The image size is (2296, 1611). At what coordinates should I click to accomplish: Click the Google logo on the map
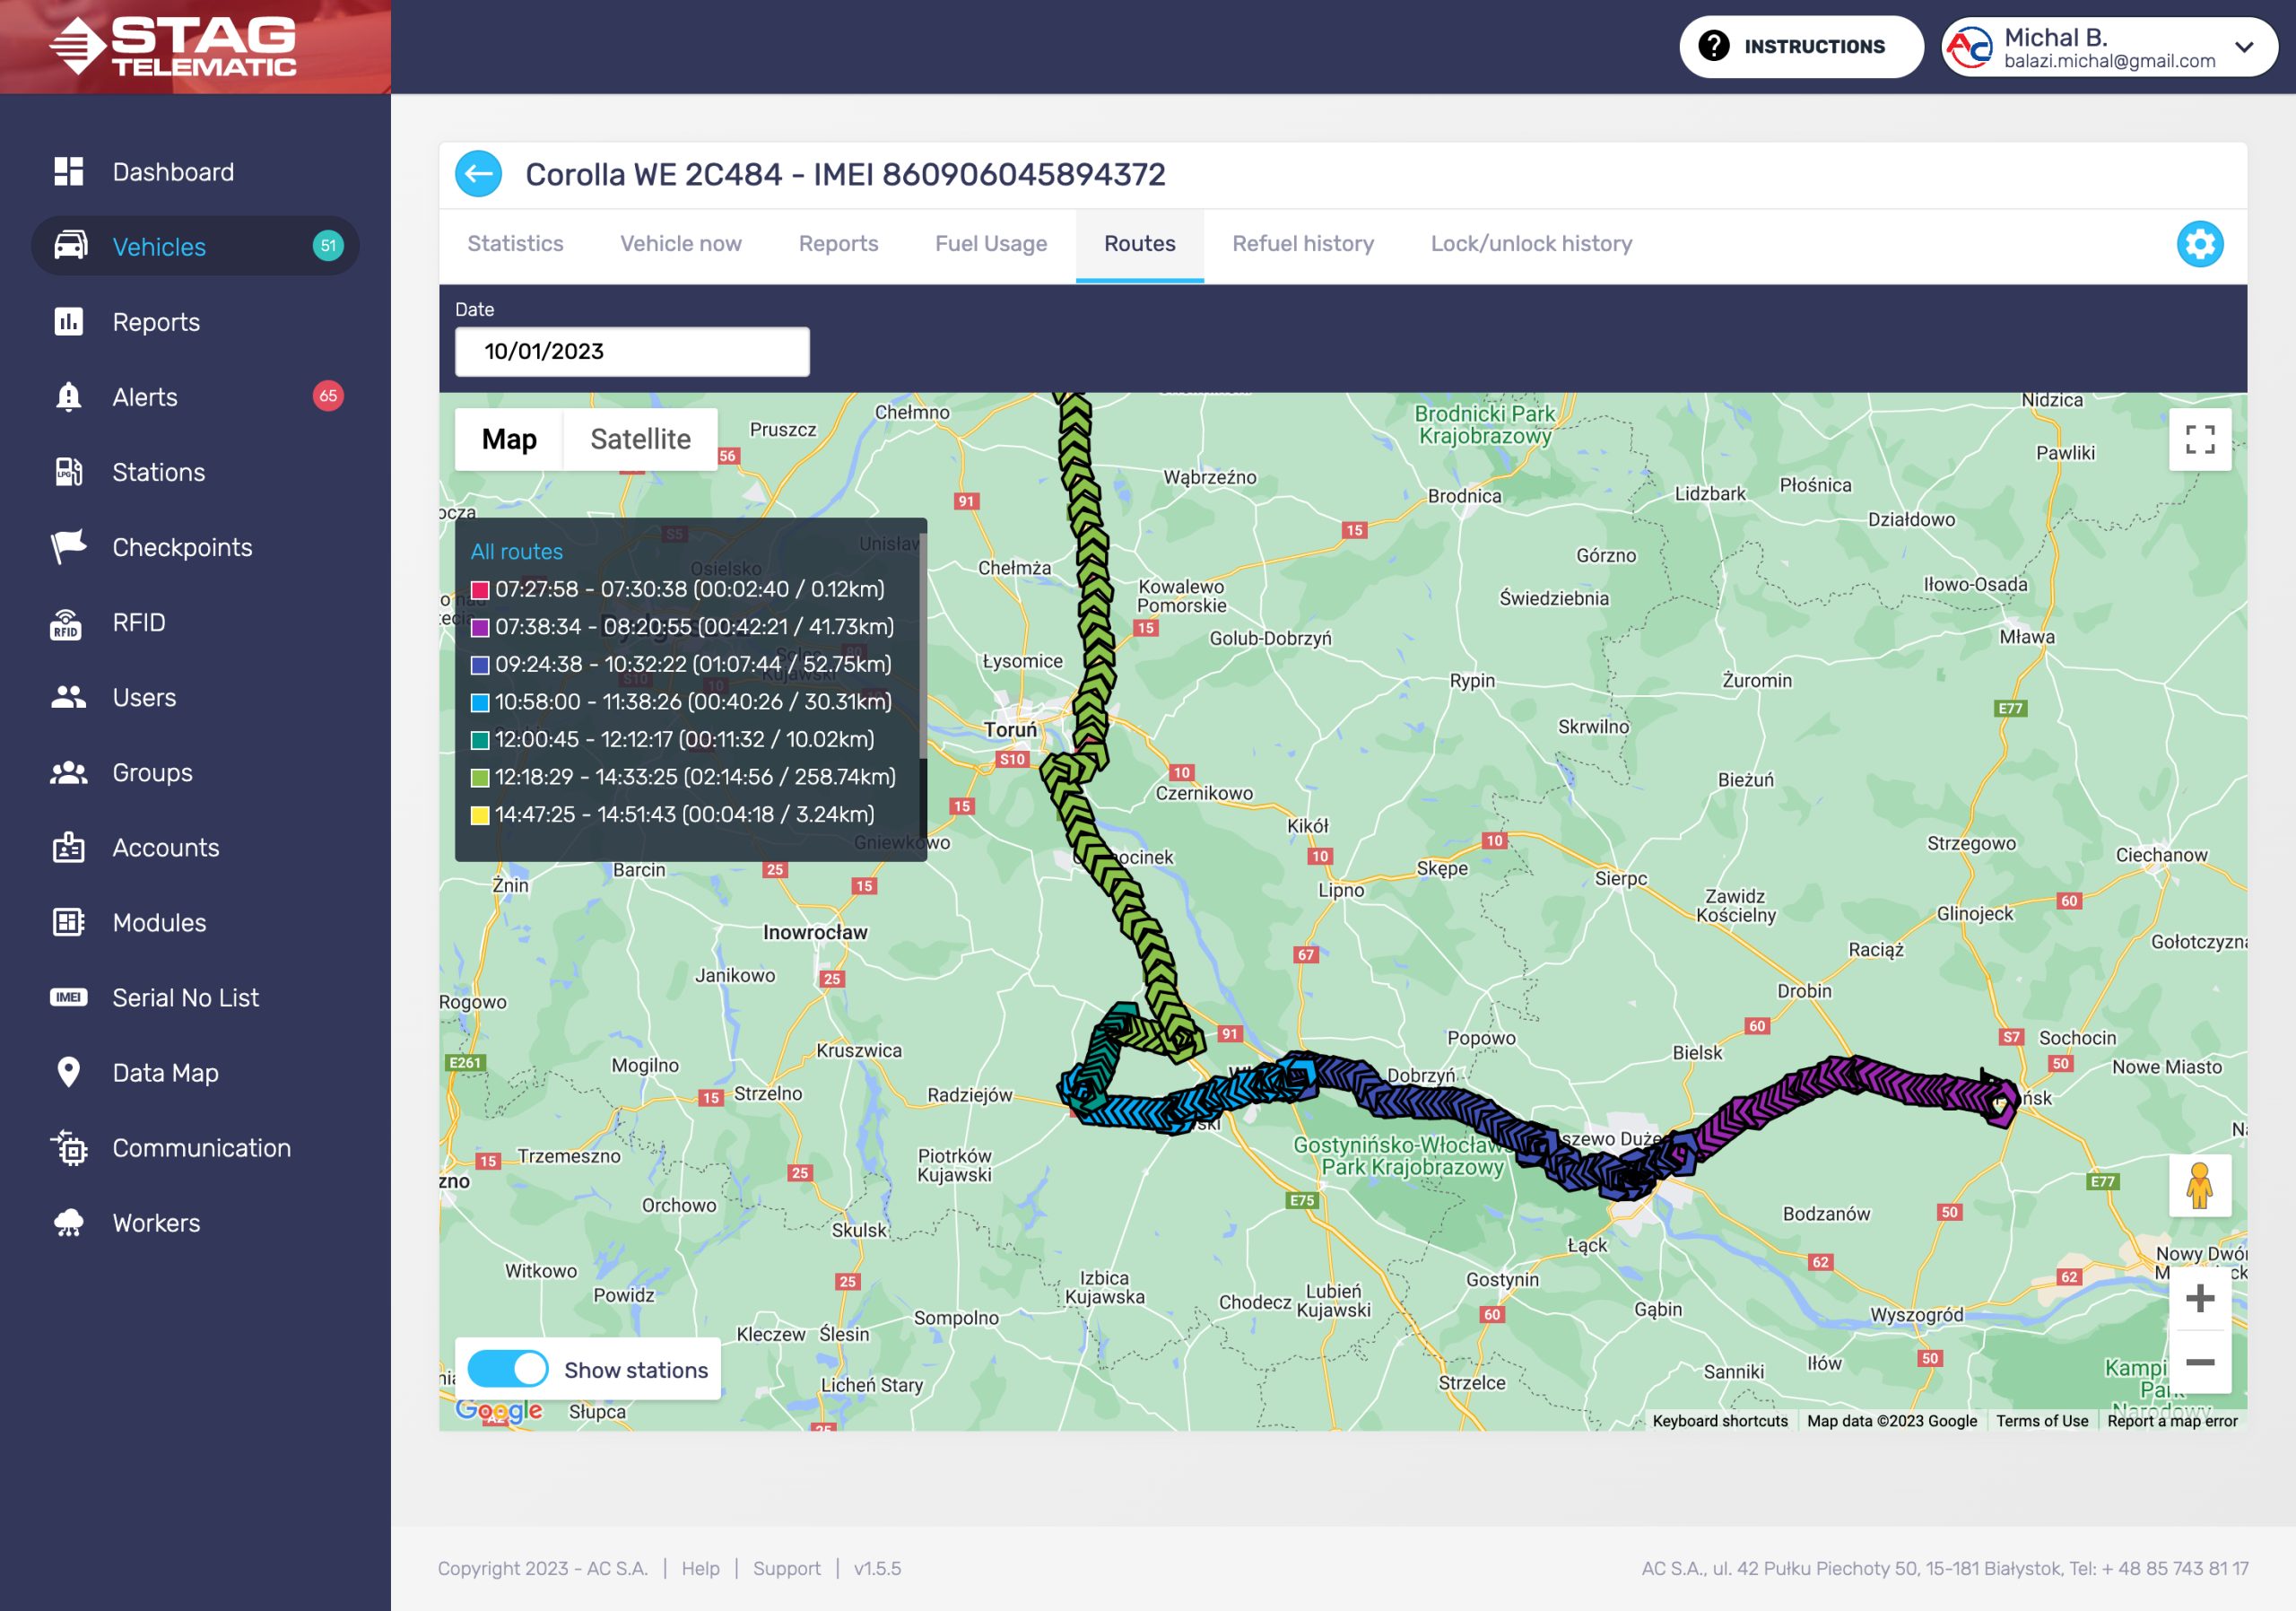(x=498, y=1410)
